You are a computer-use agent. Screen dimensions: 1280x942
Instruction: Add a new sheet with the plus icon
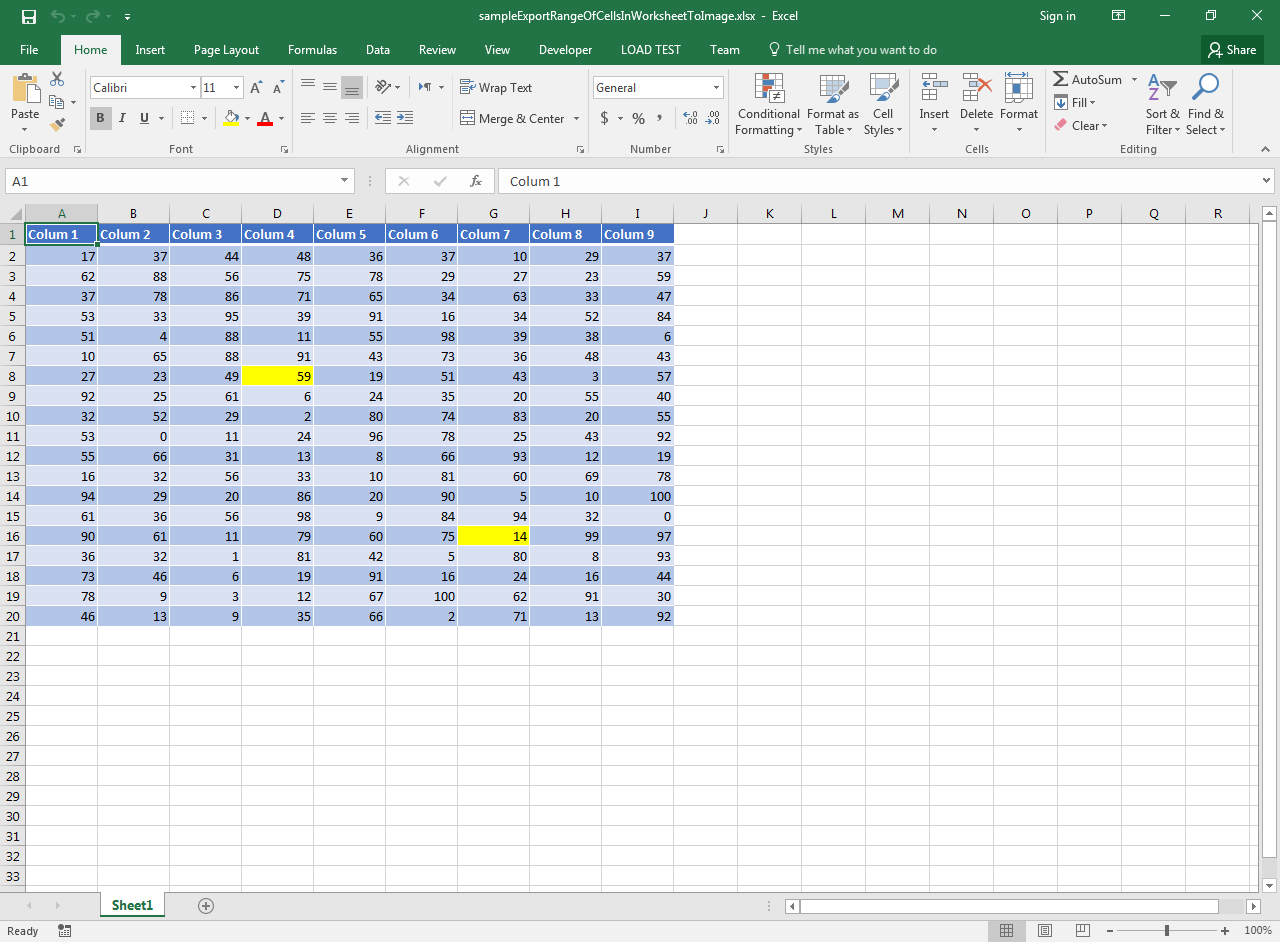(206, 905)
